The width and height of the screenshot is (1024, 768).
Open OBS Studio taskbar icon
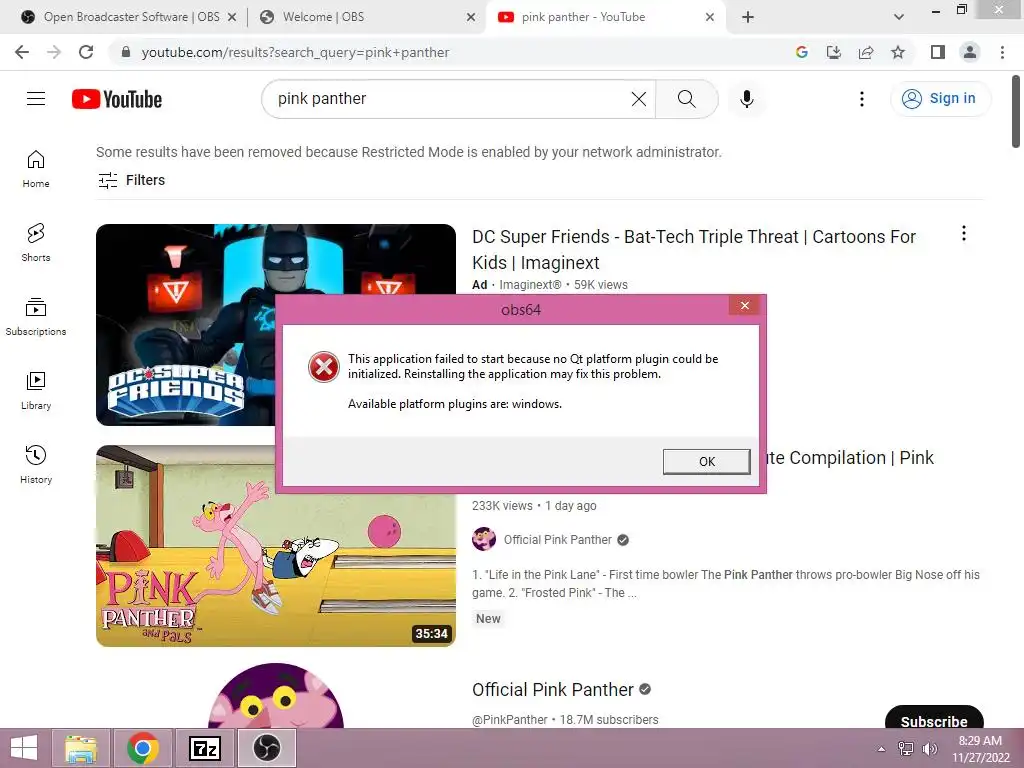point(266,748)
